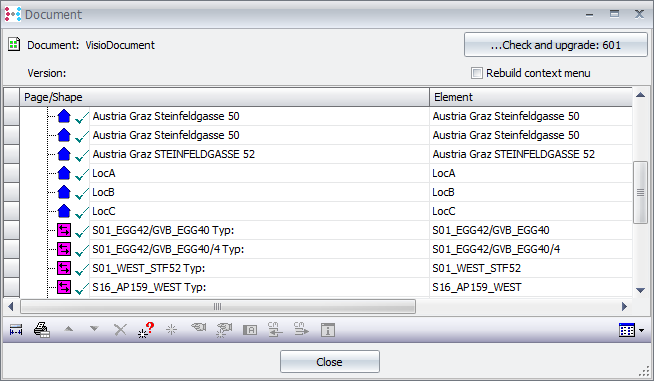Click magenta connection icon of S01_WEST_STF52 row
The width and height of the screenshot is (654, 381).
pyautogui.click(x=64, y=268)
